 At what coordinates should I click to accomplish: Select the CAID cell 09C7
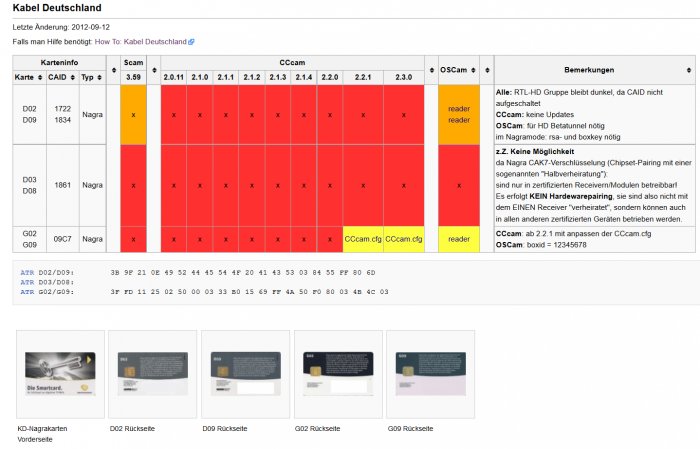62,239
